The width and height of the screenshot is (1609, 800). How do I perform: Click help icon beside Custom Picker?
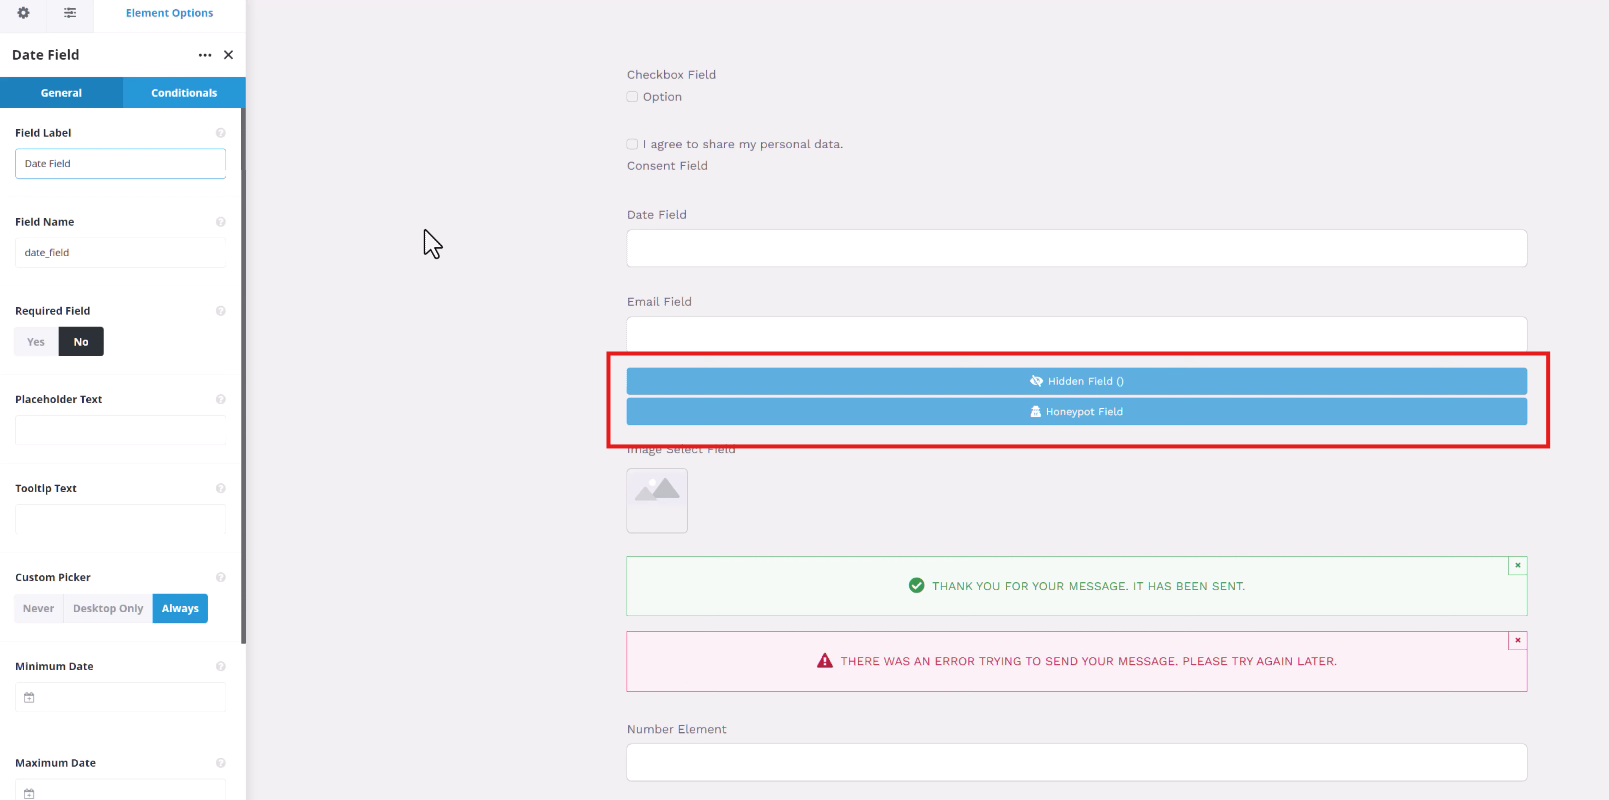pyautogui.click(x=221, y=577)
